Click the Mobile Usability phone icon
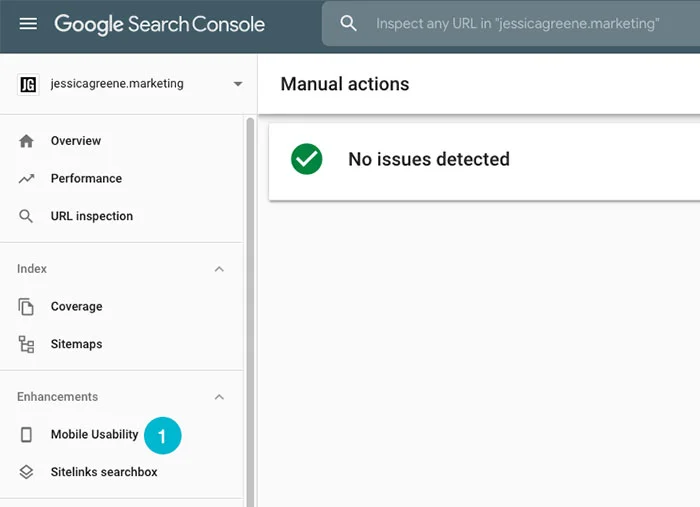Screen dimensions: 700x507 (26, 434)
